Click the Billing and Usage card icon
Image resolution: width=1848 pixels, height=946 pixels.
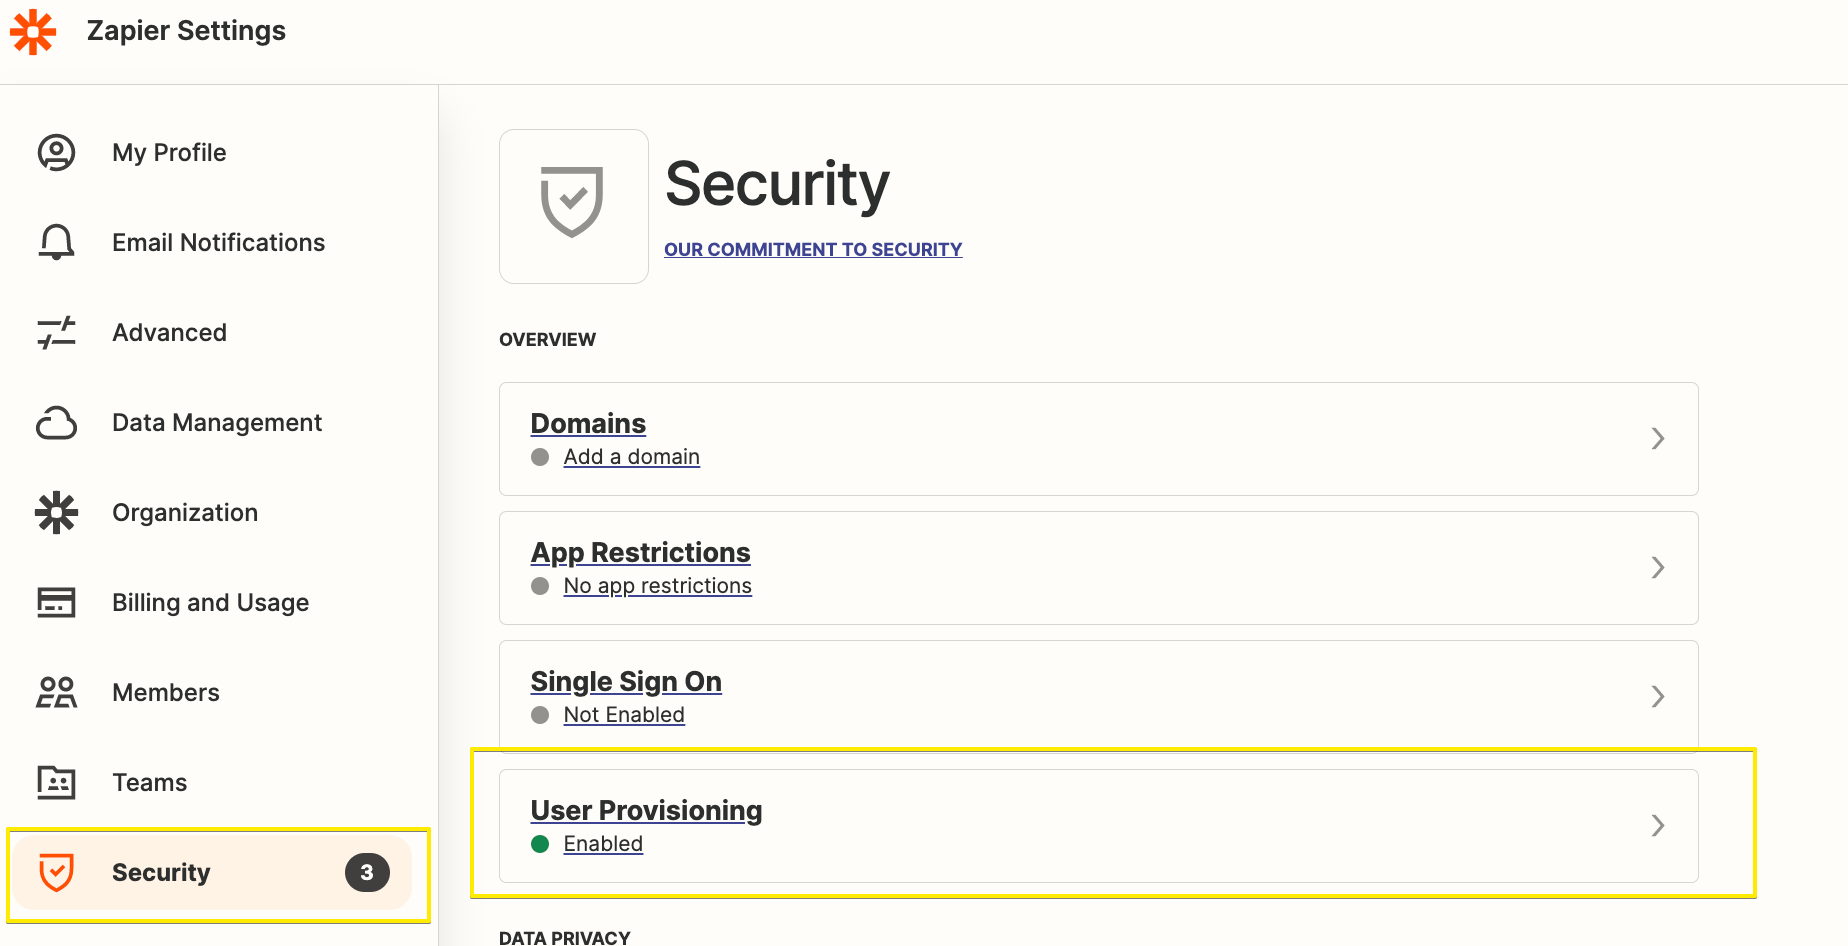[56, 602]
